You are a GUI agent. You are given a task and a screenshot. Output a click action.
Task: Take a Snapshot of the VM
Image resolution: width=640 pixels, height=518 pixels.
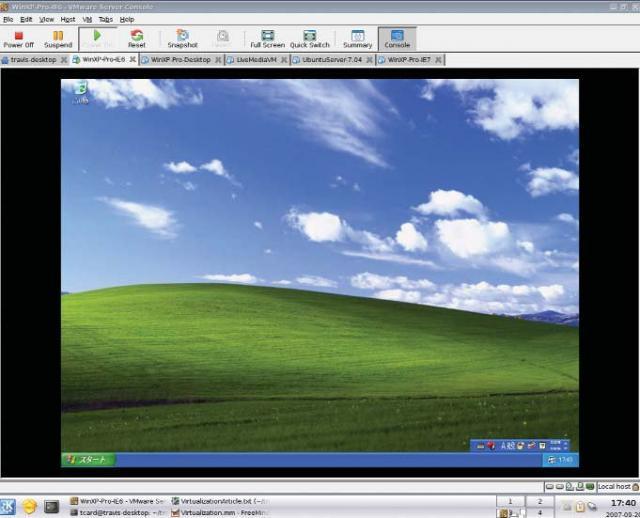[182, 39]
